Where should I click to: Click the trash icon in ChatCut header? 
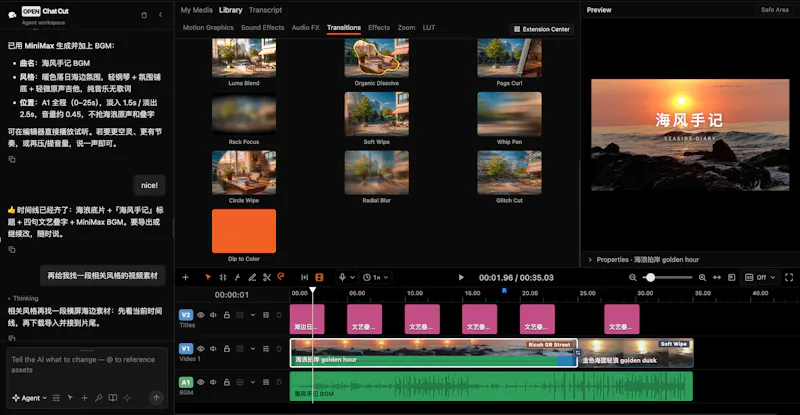[x=144, y=15]
